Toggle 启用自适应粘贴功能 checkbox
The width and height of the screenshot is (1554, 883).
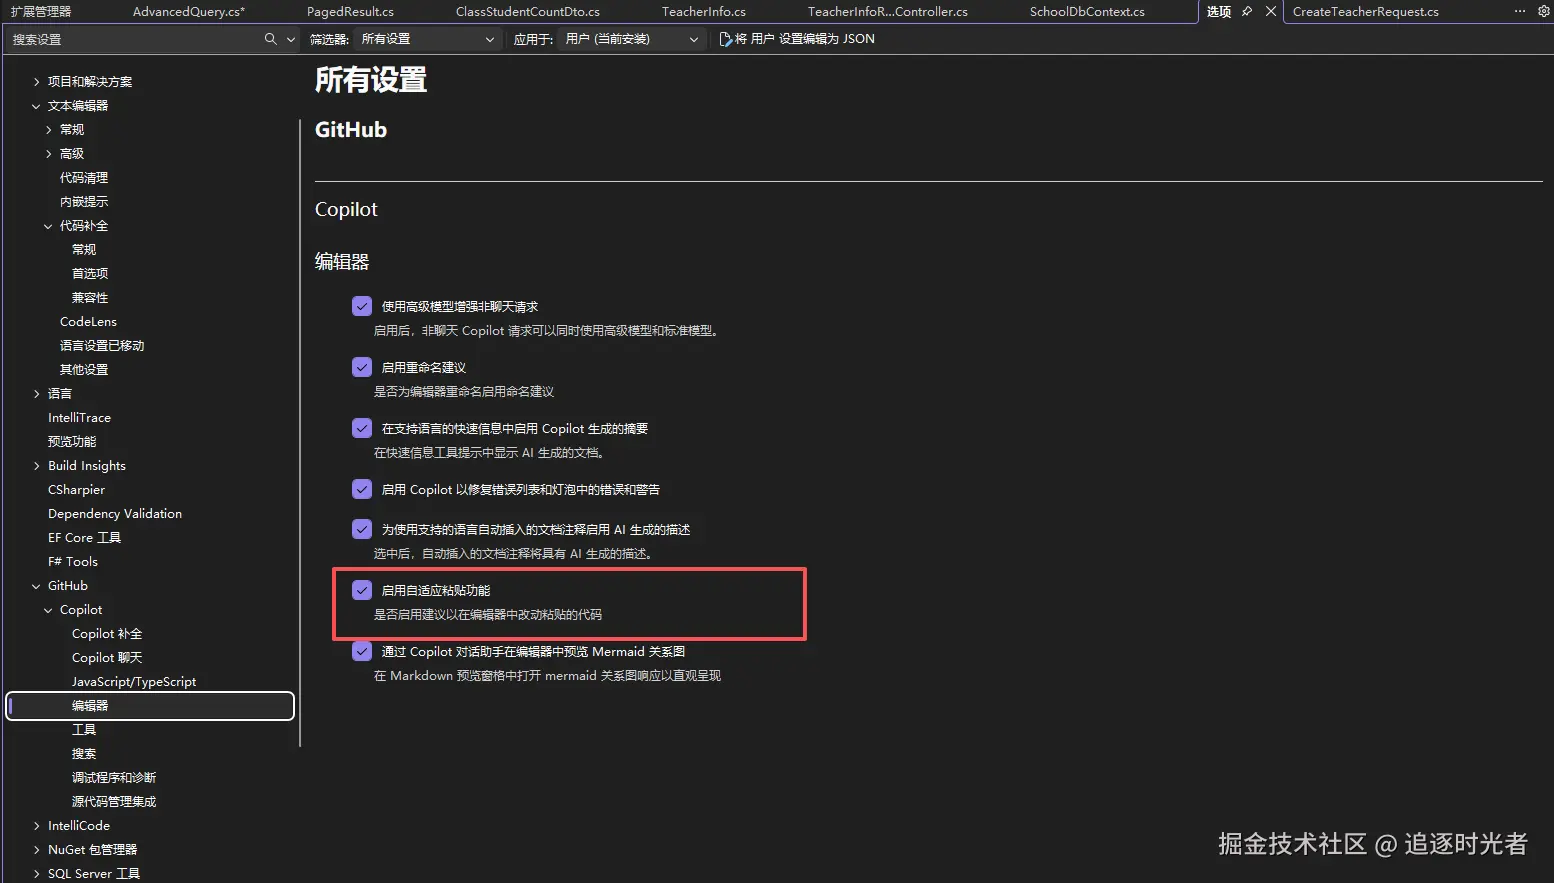point(362,590)
